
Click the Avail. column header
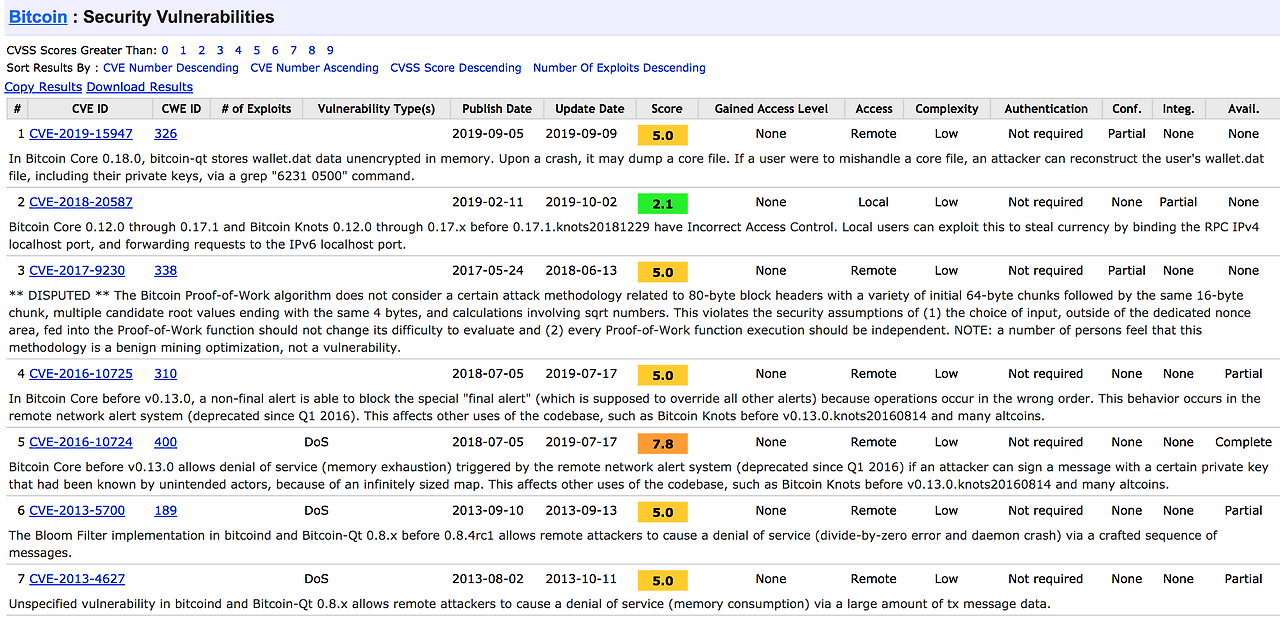[x=1244, y=109]
